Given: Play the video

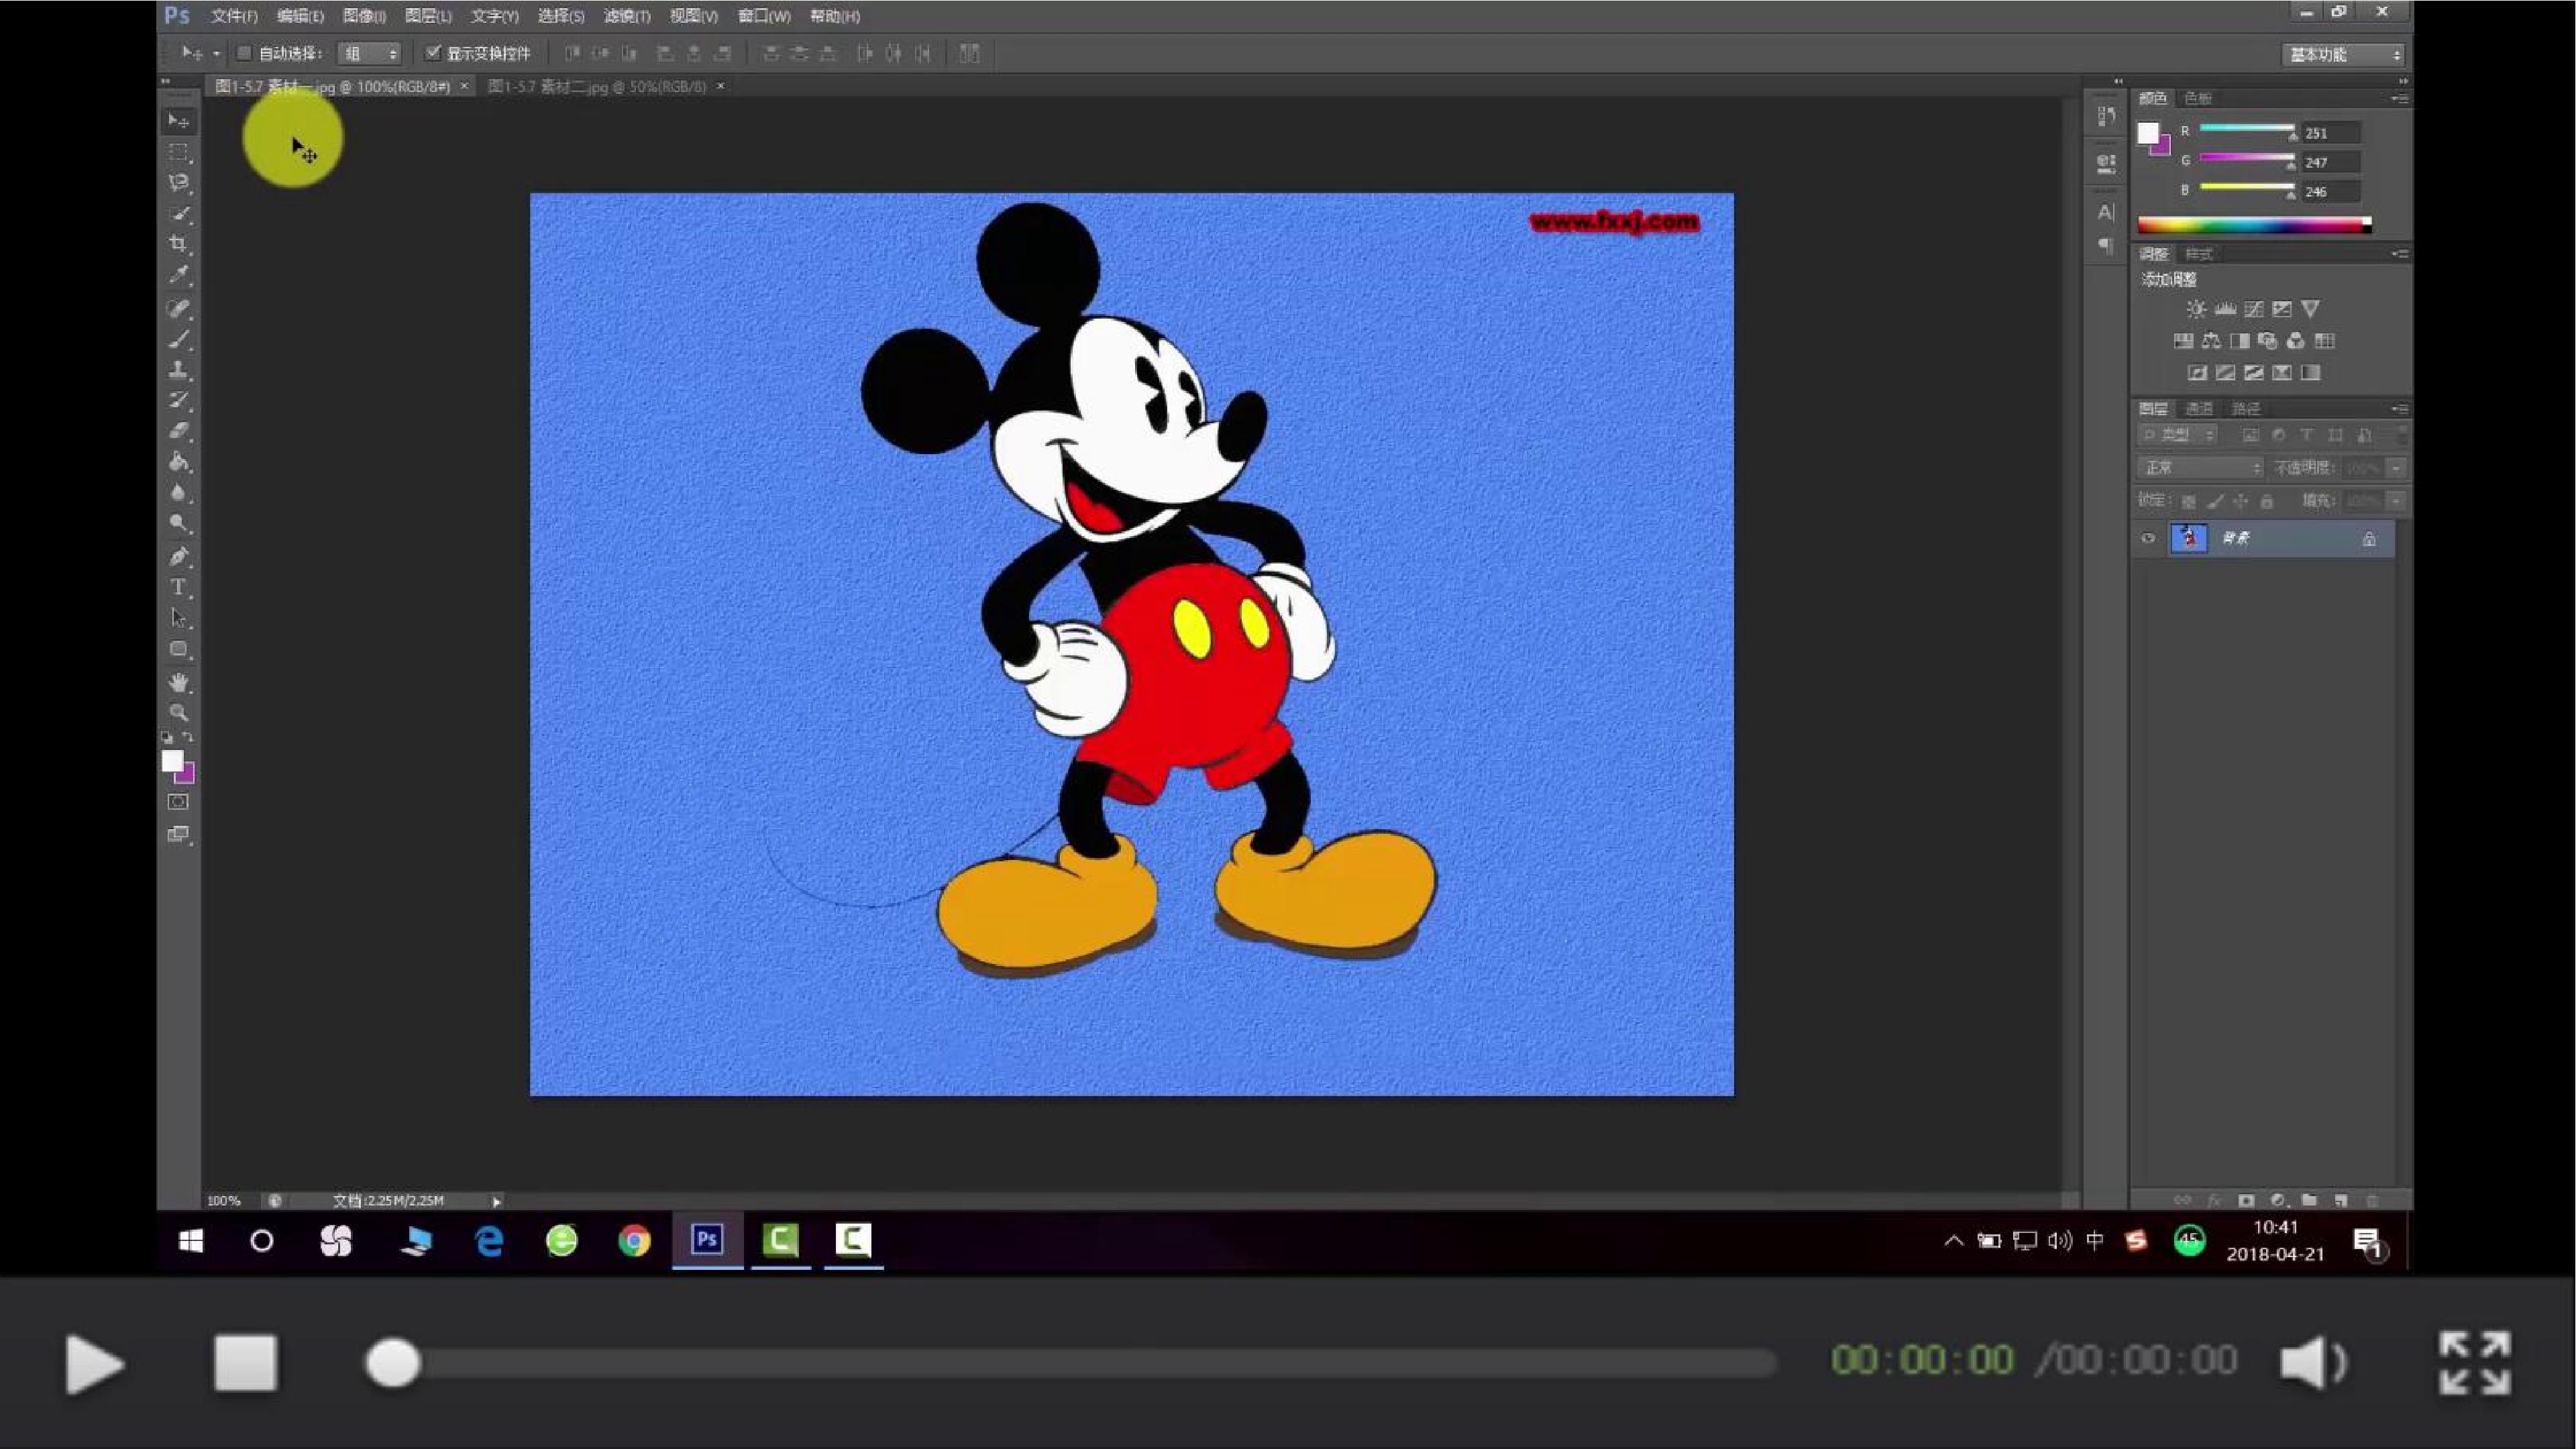Looking at the screenshot, I should coord(94,1363).
